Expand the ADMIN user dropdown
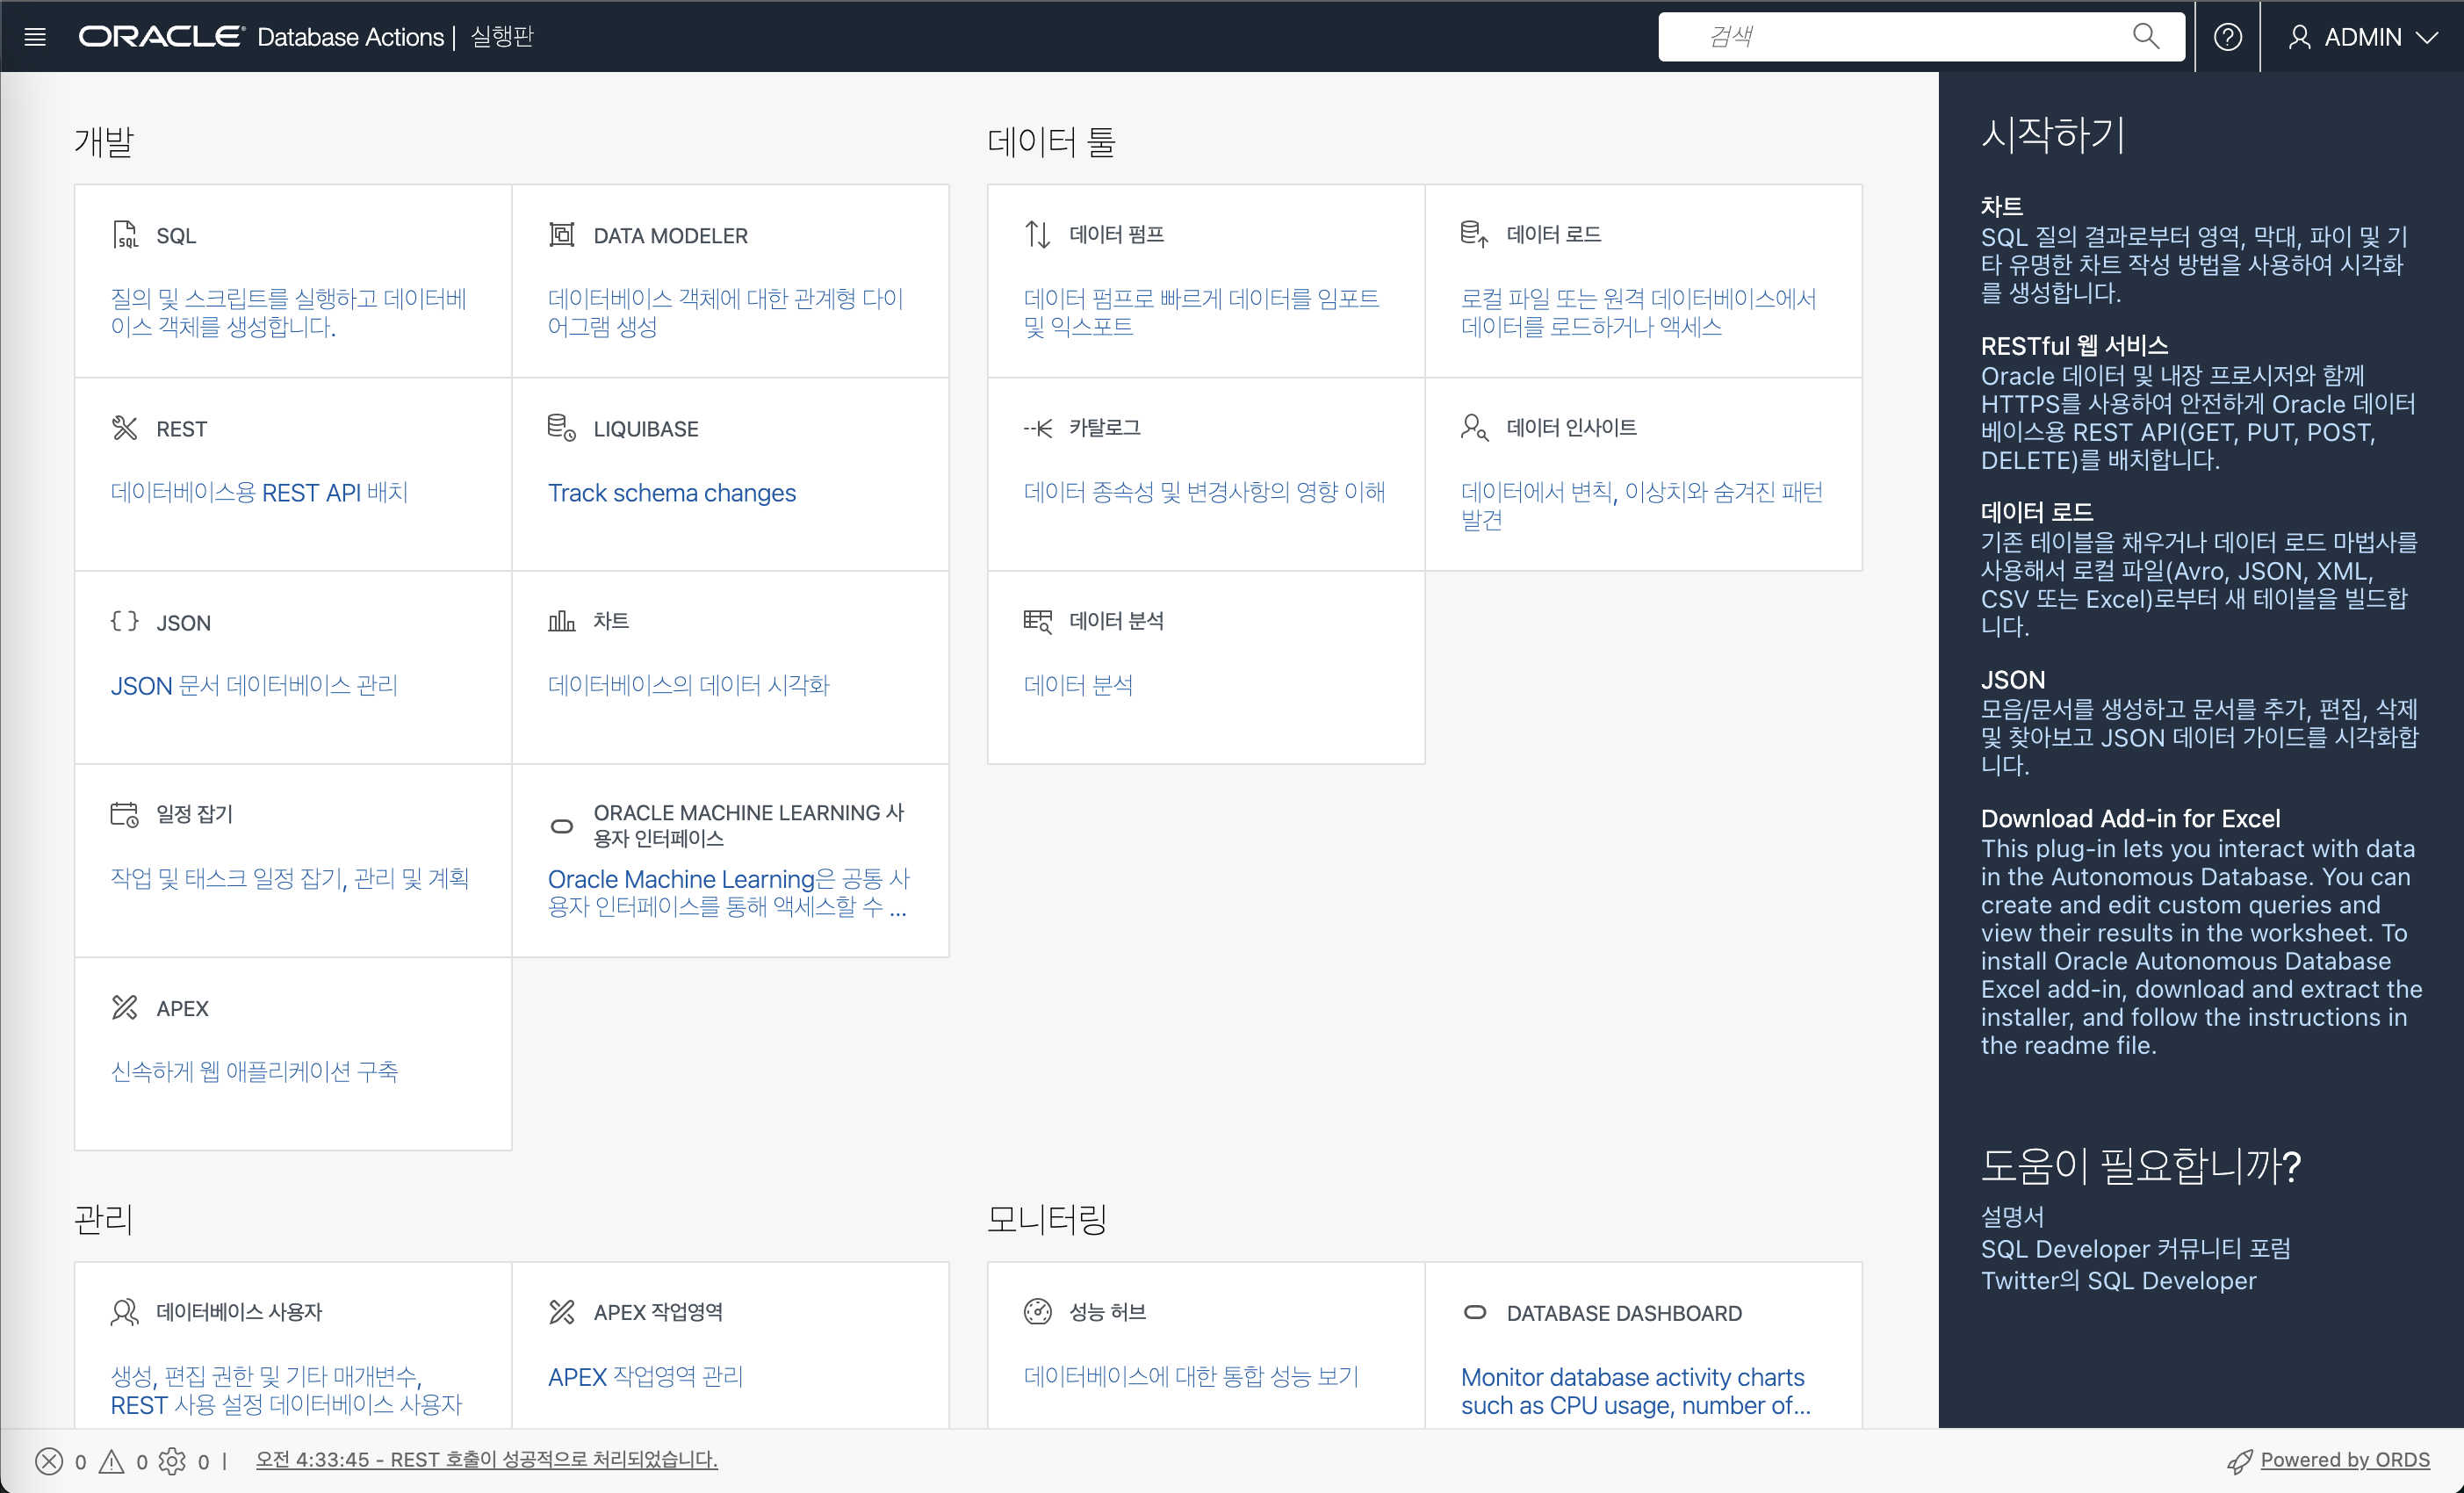 pyautogui.click(x=2363, y=37)
